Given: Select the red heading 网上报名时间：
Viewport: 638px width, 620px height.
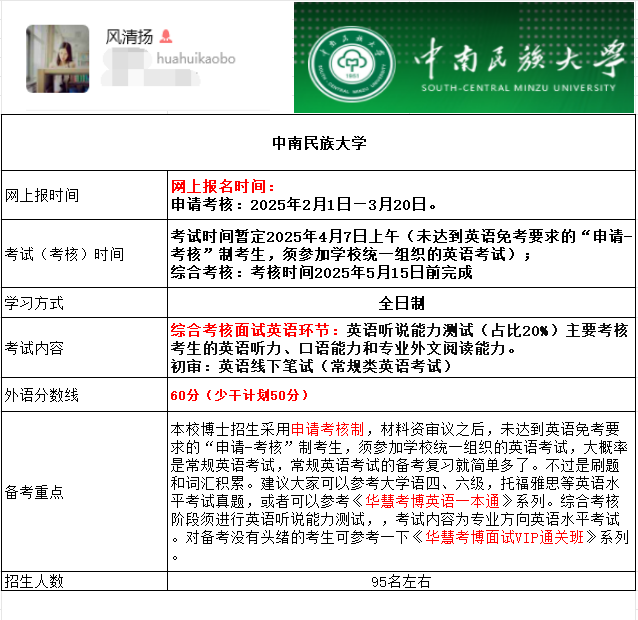Looking at the screenshot, I should click(x=223, y=186).
